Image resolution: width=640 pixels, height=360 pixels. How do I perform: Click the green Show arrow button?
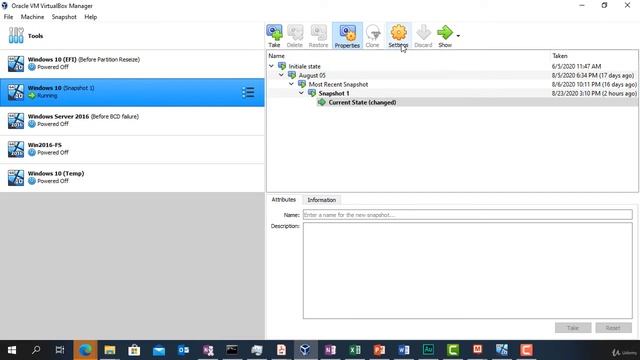(445, 36)
